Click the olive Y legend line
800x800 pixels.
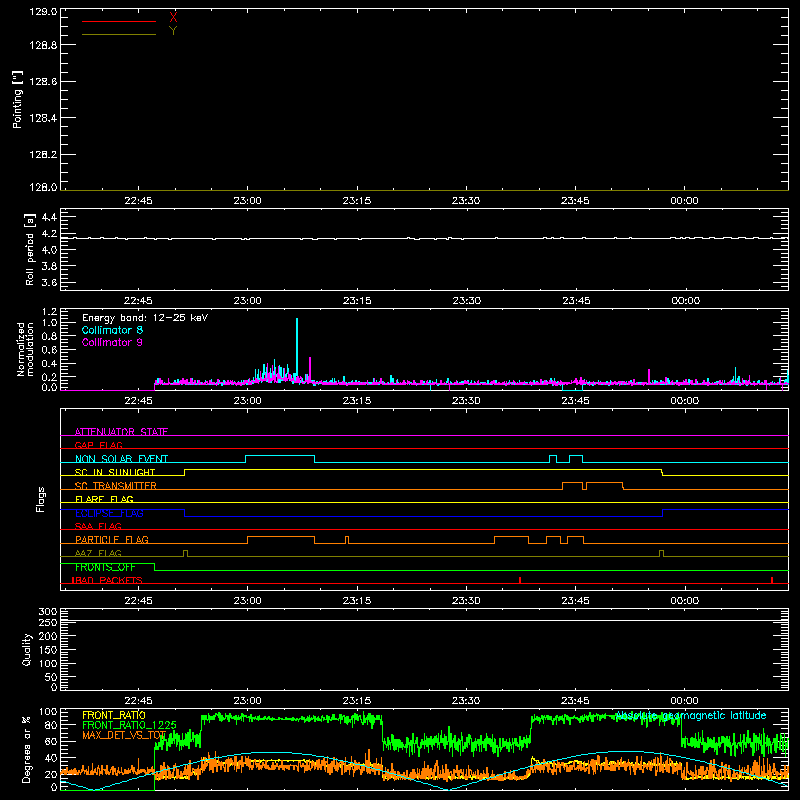(119, 35)
